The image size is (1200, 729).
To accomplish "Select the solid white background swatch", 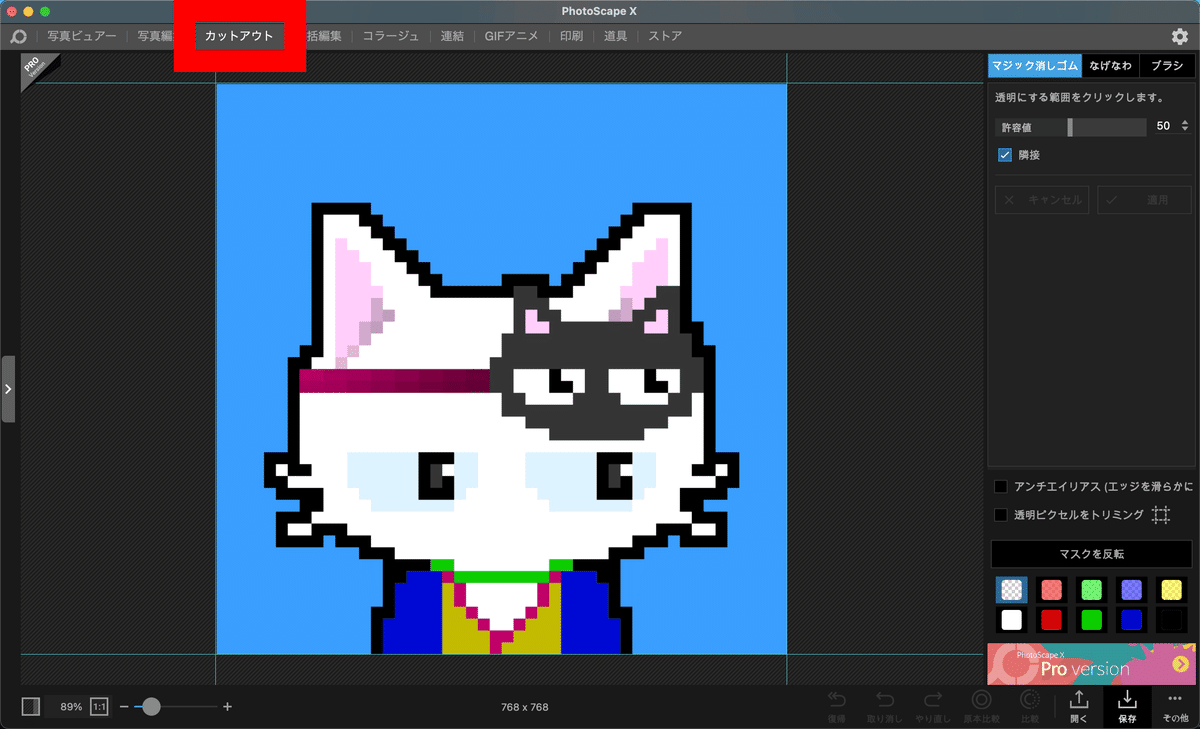I will (x=1011, y=620).
